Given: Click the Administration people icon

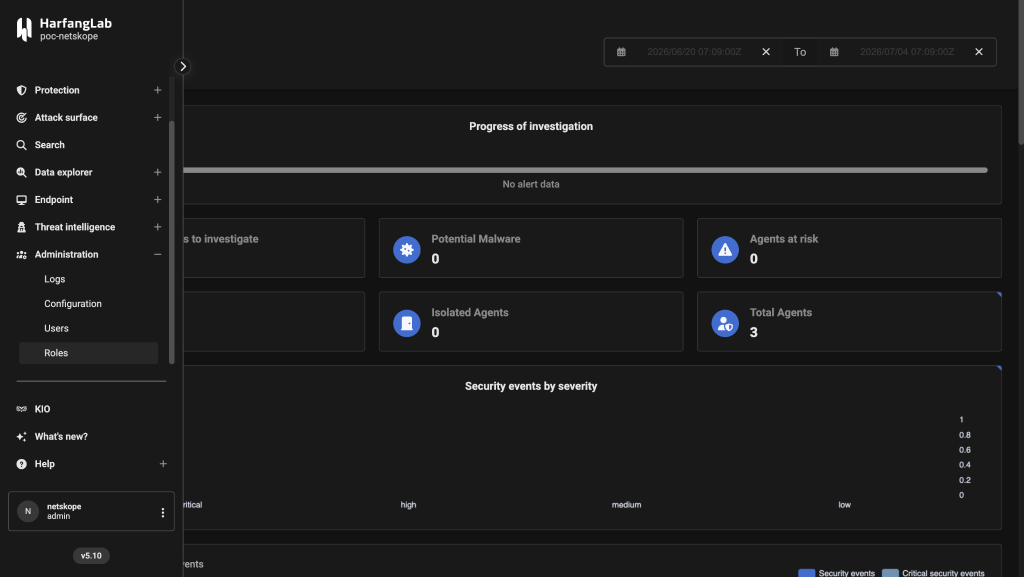Looking at the screenshot, I should [22, 255].
